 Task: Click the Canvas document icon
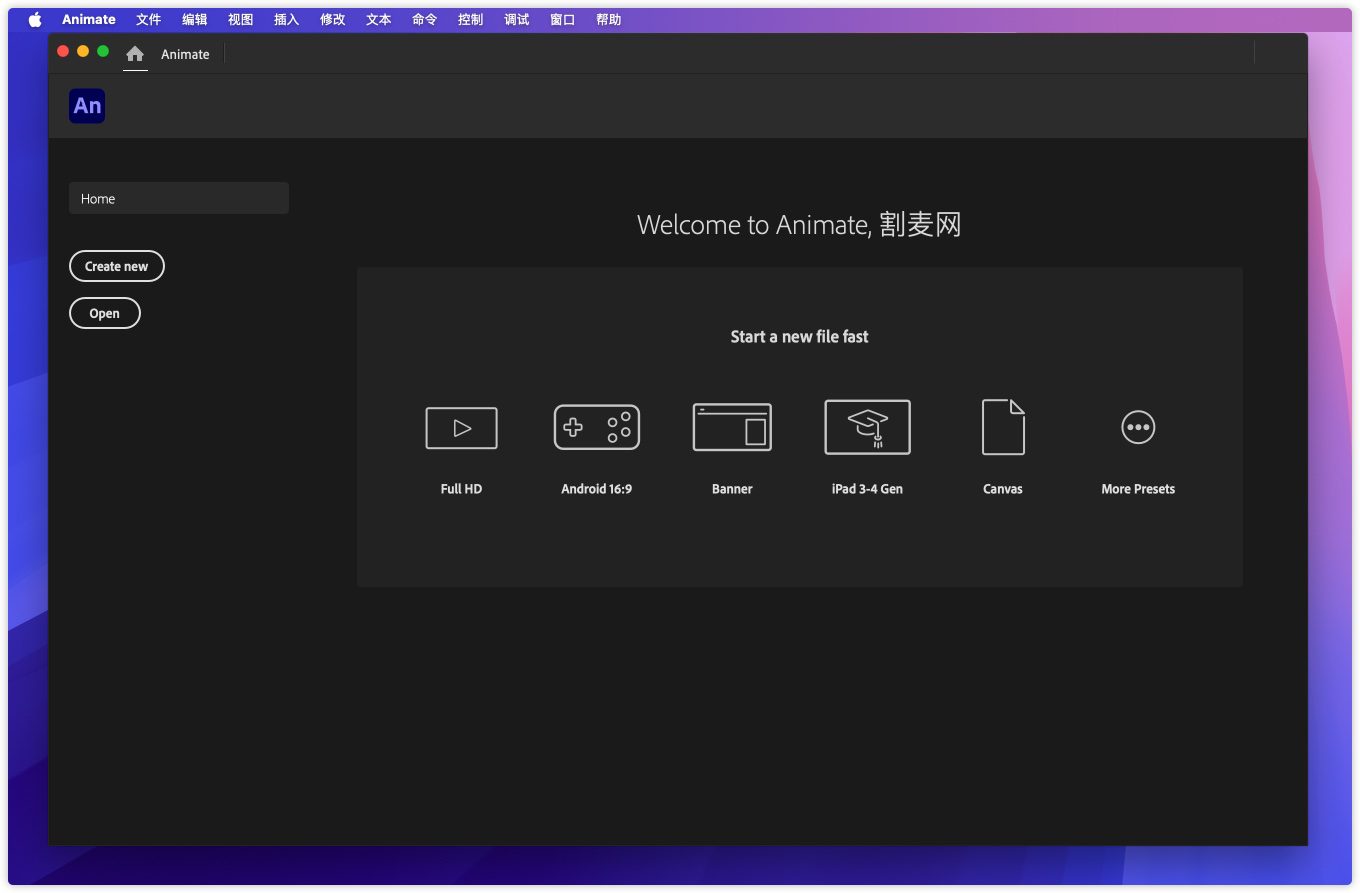[x=1003, y=427]
